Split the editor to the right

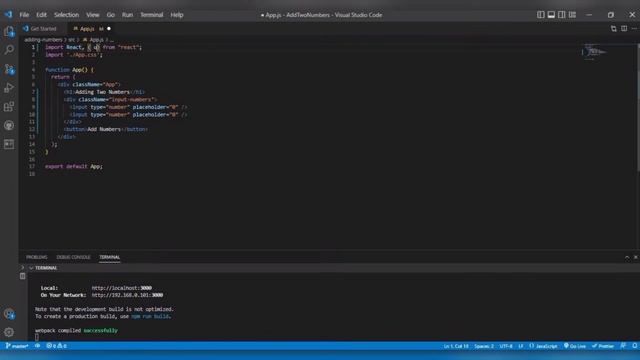[624, 29]
